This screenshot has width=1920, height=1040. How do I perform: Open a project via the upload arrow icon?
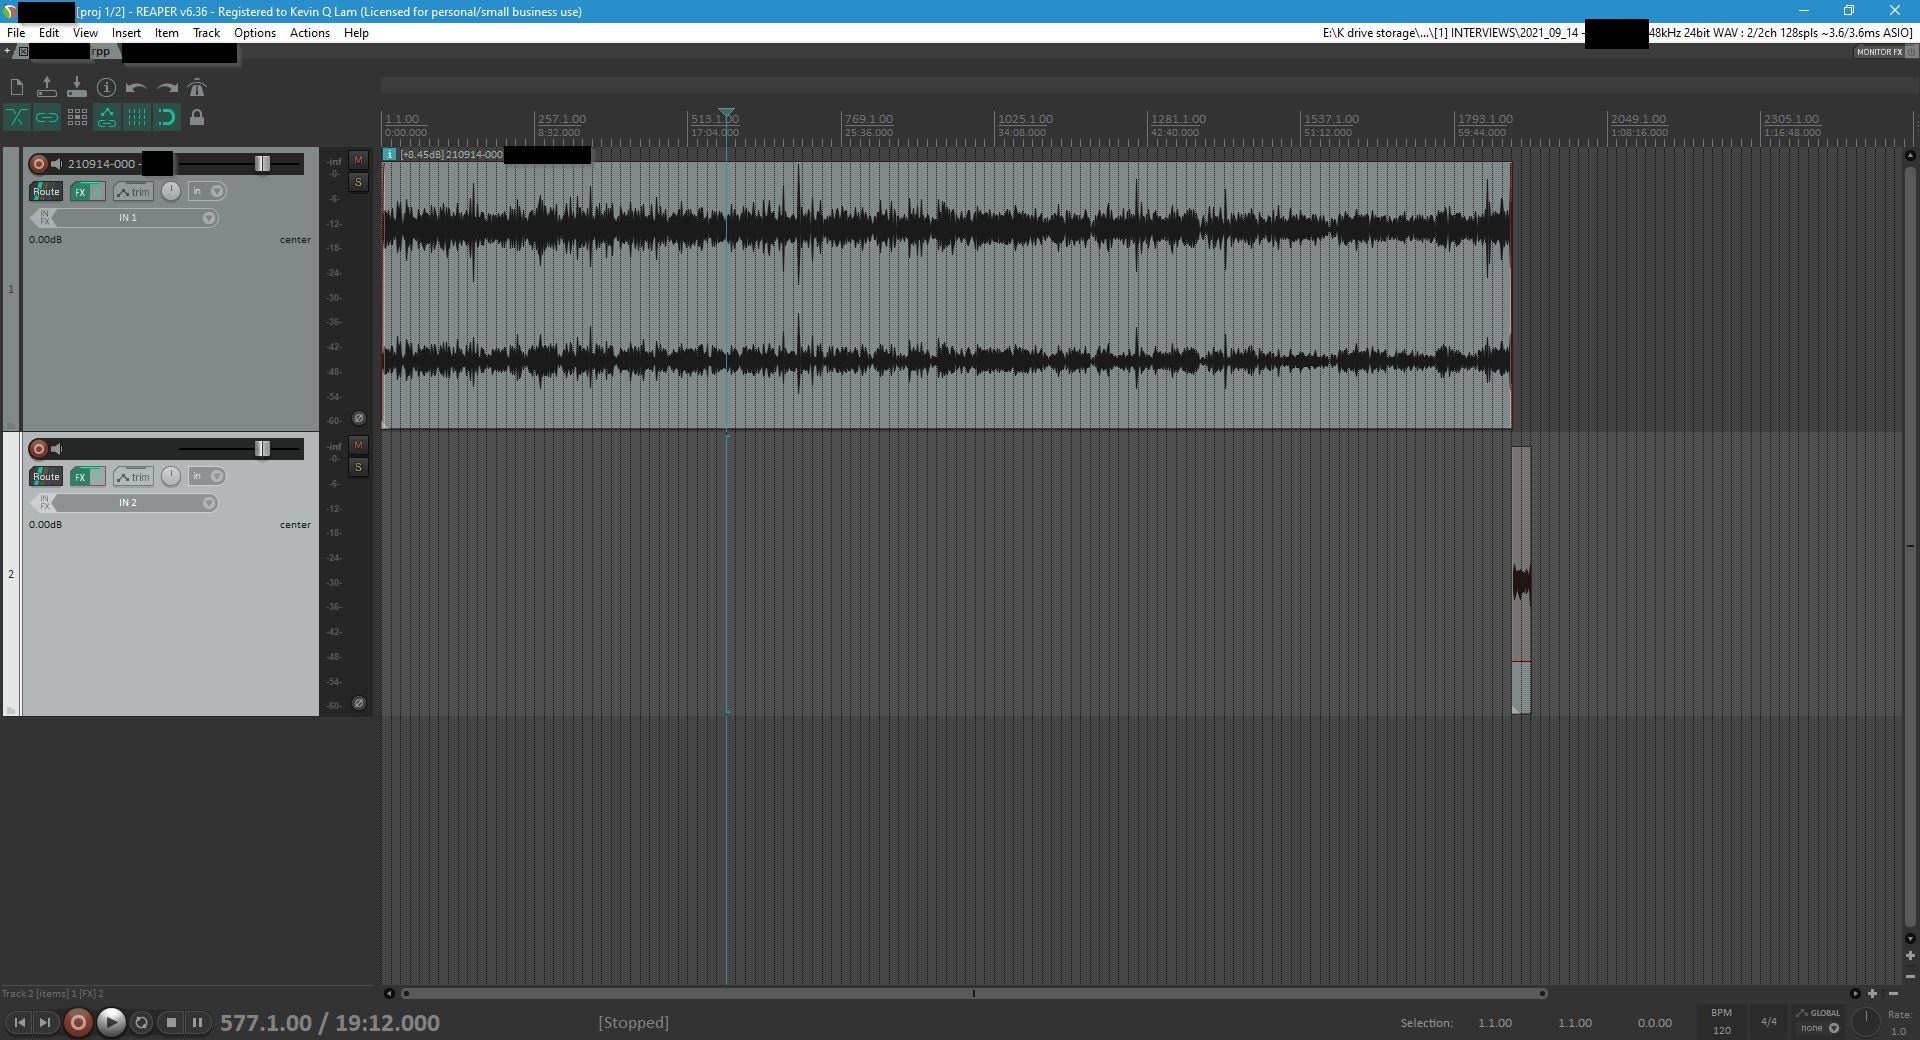tap(47, 88)
